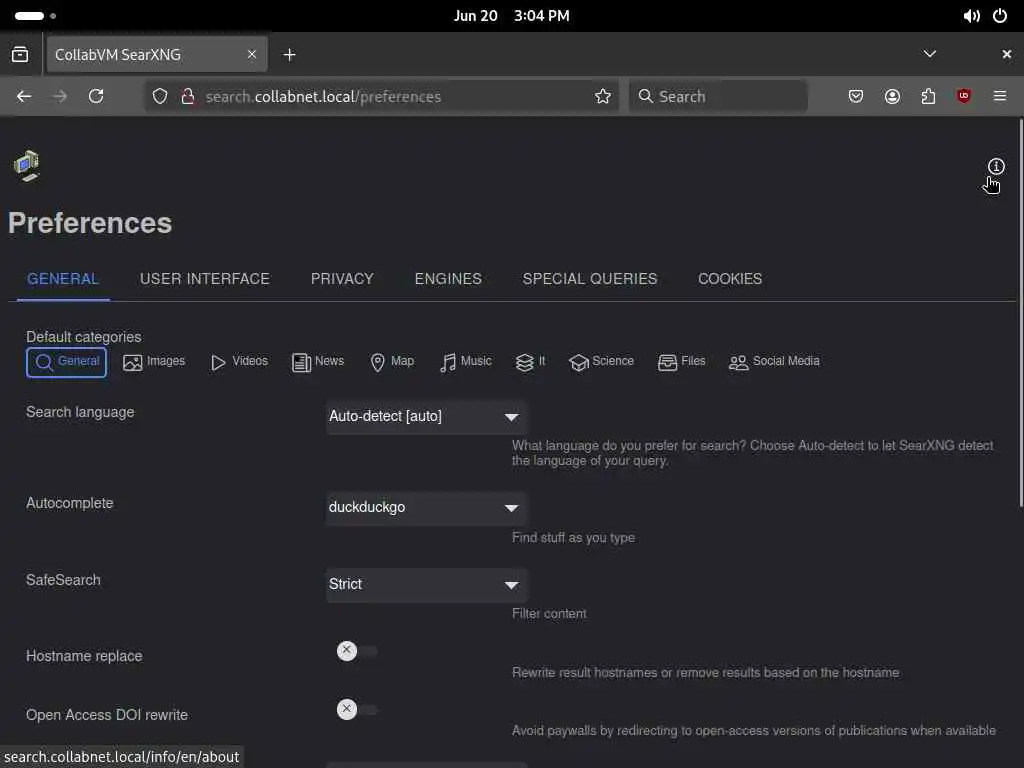Click the browser Search field
Image resolution: width=1024 pixels, height=768 pixels.
pos(718,97)
